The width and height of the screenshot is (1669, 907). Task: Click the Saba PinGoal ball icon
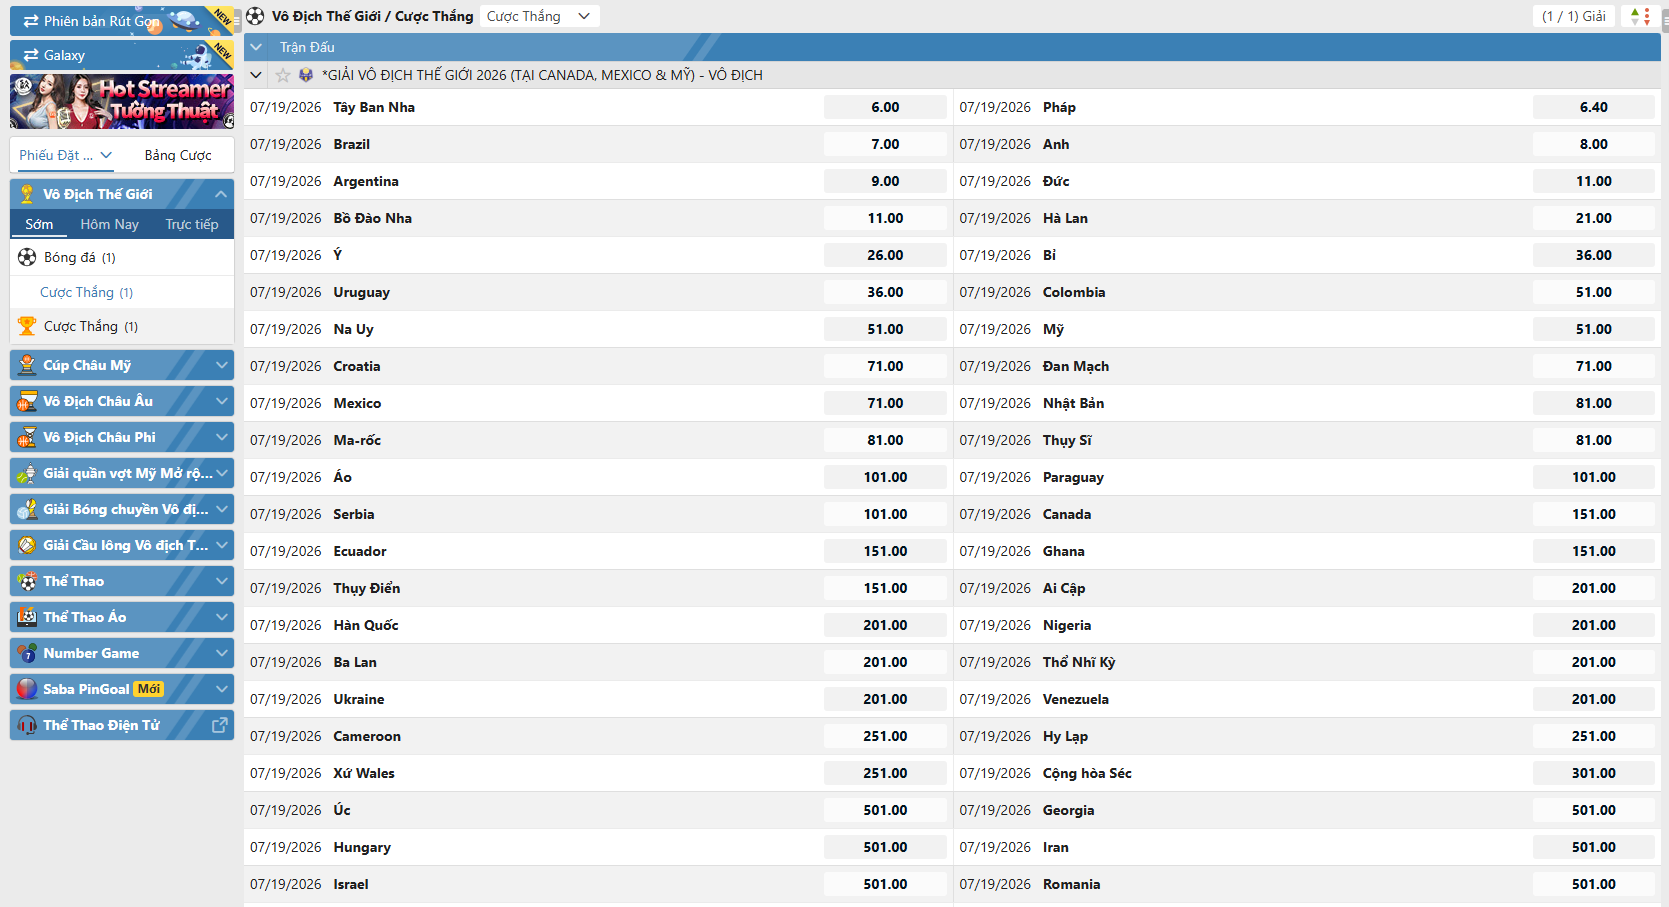27,689
